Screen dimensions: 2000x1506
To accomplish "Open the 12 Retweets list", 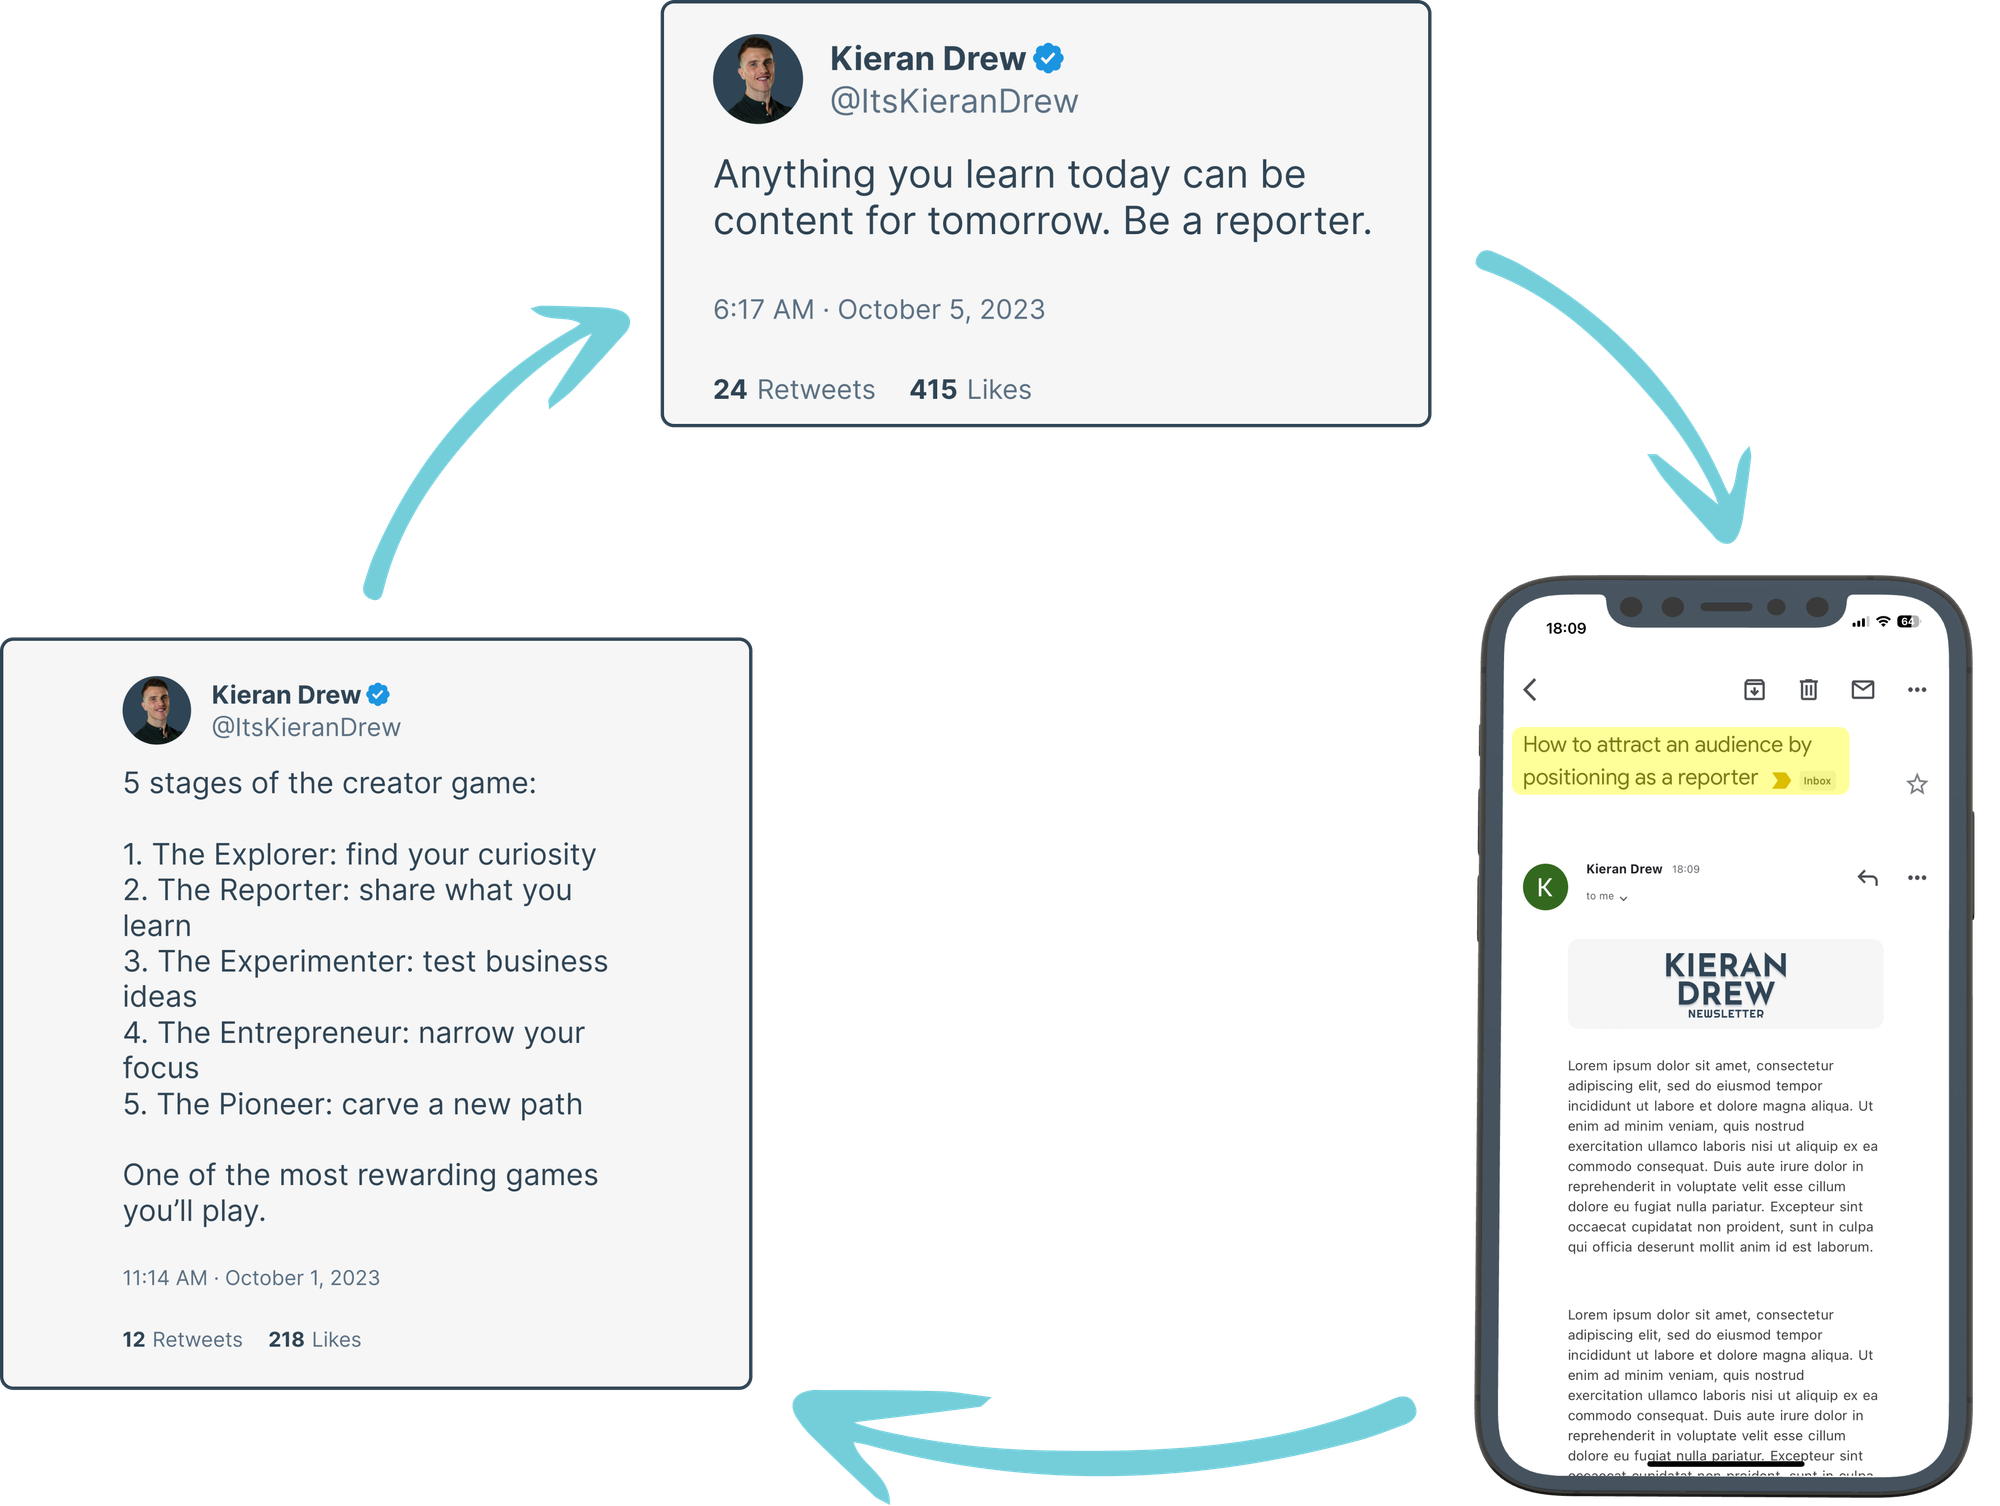I will (183, 1340).
